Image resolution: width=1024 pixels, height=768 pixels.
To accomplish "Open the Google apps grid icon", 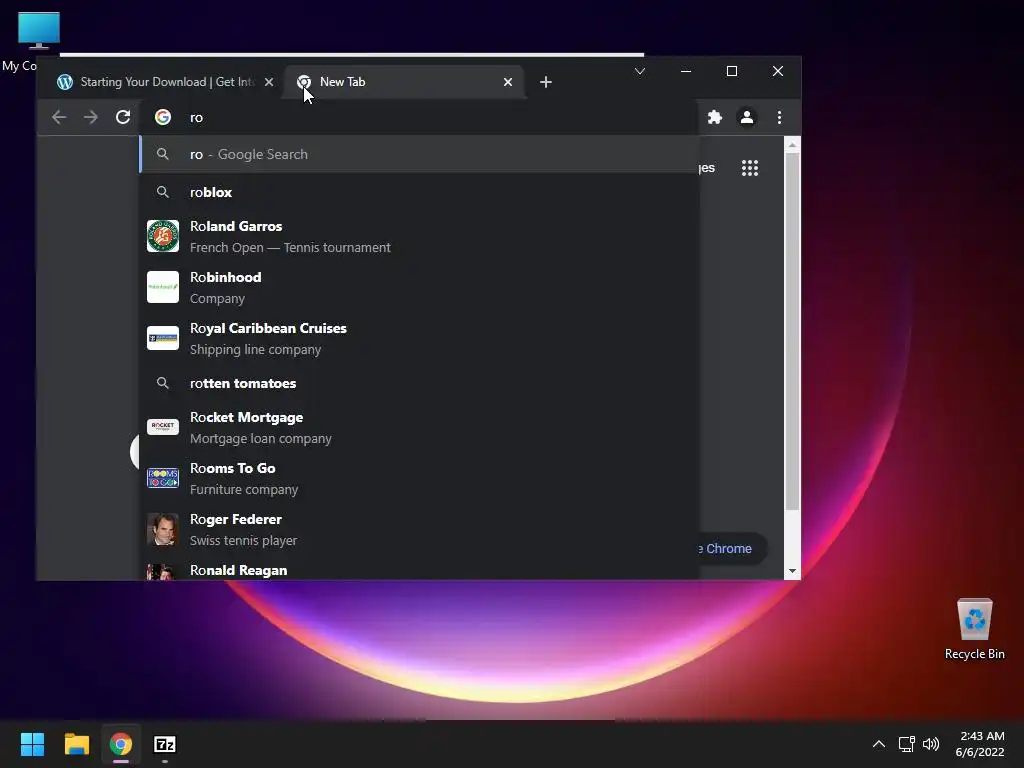I will pyautogui.click(x=750, y=168).
